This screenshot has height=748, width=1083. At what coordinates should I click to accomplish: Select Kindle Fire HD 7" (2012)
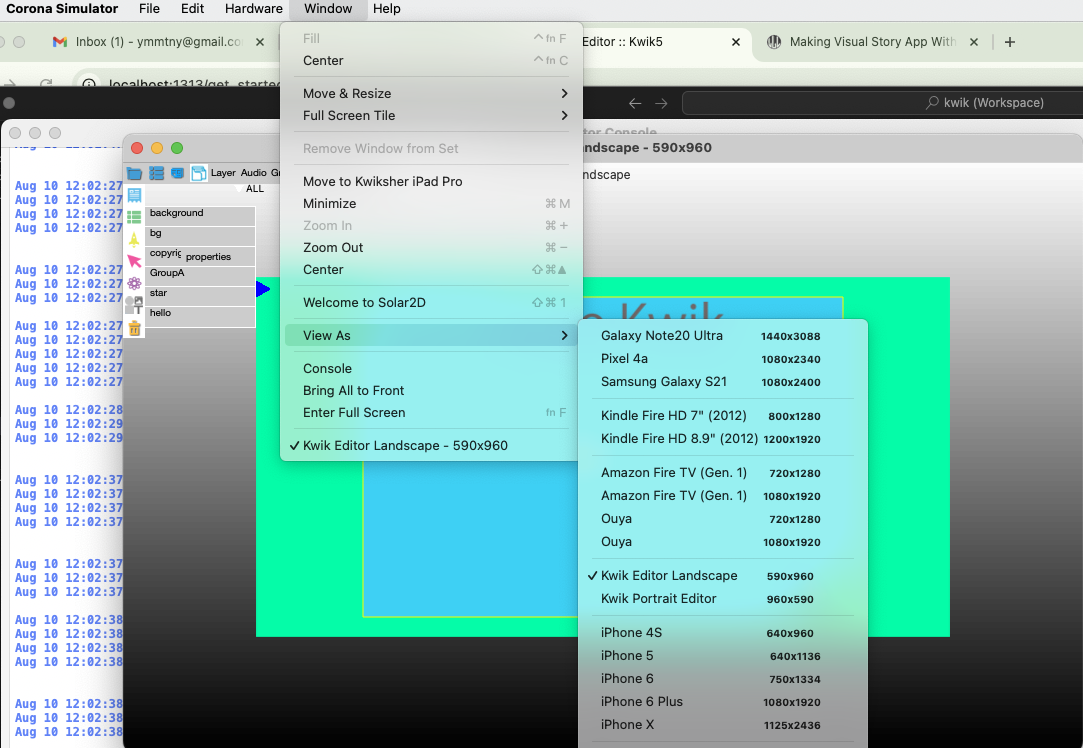click(722, 416)
